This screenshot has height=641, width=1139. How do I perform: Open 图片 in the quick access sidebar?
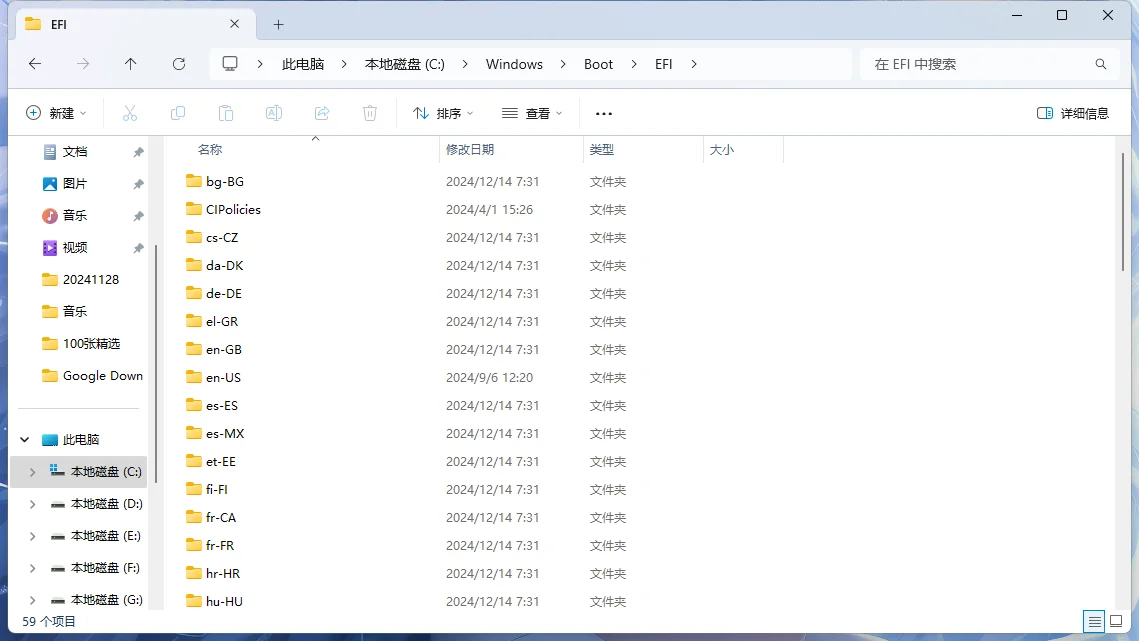tap(75, 184)
